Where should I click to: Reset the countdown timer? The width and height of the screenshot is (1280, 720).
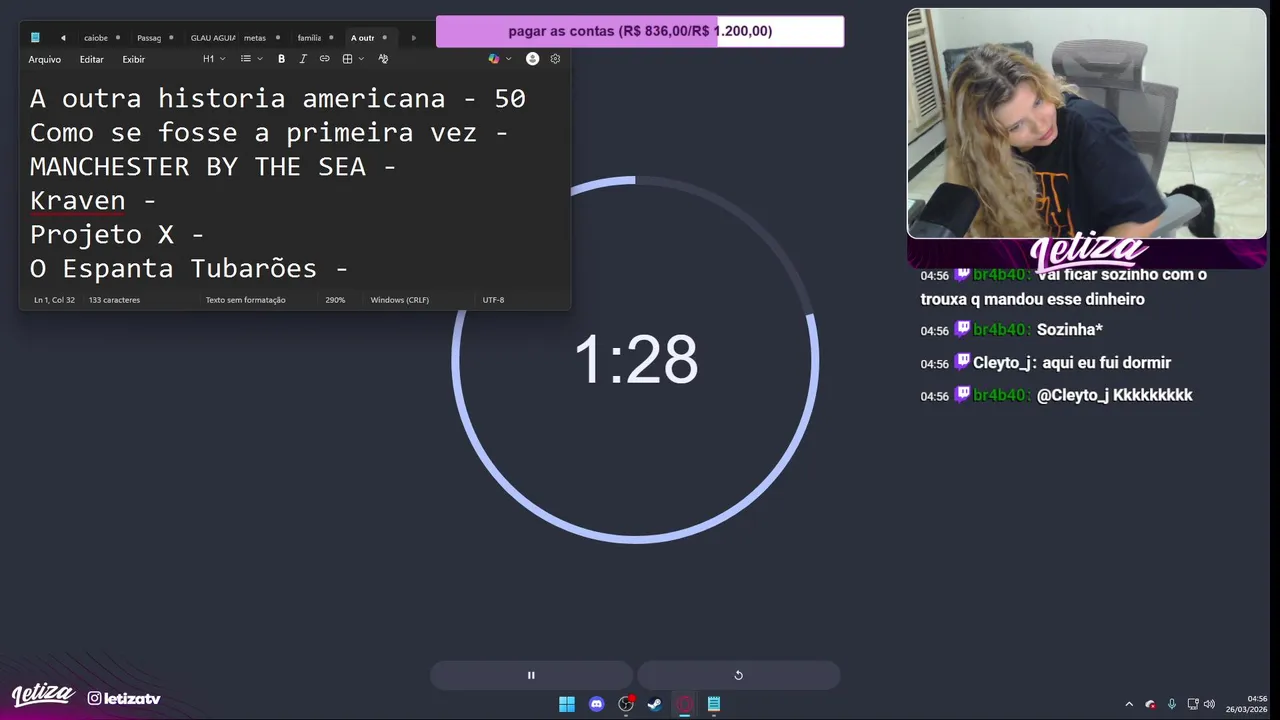pos(738,675)
